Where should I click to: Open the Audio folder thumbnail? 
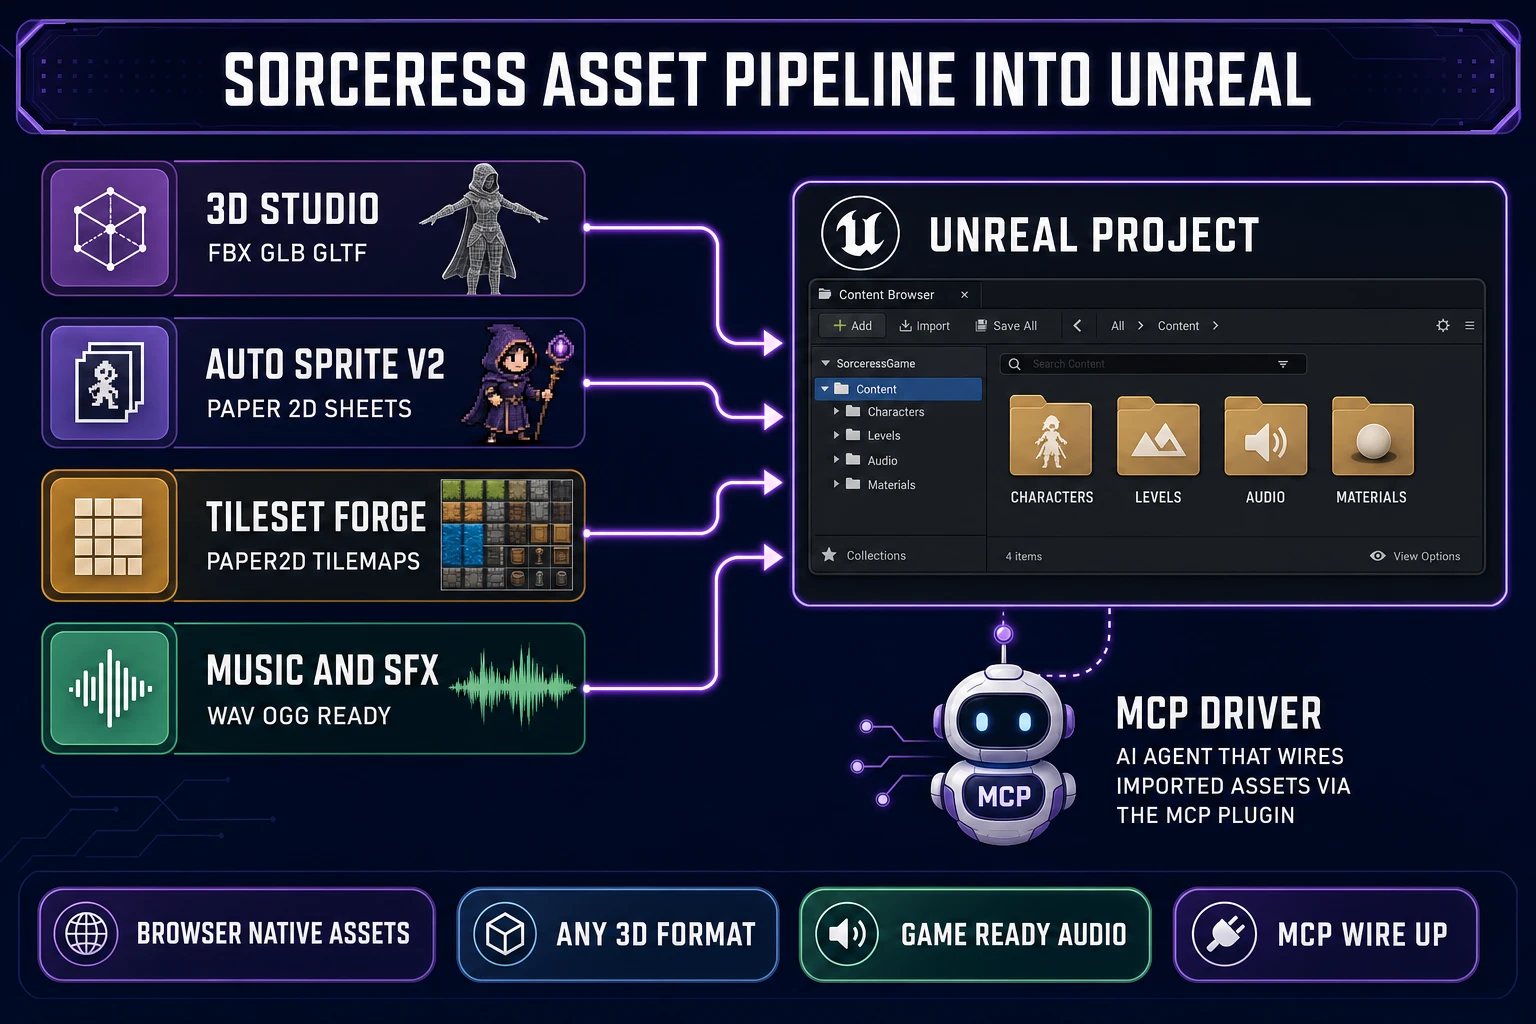click(1265, 436)
